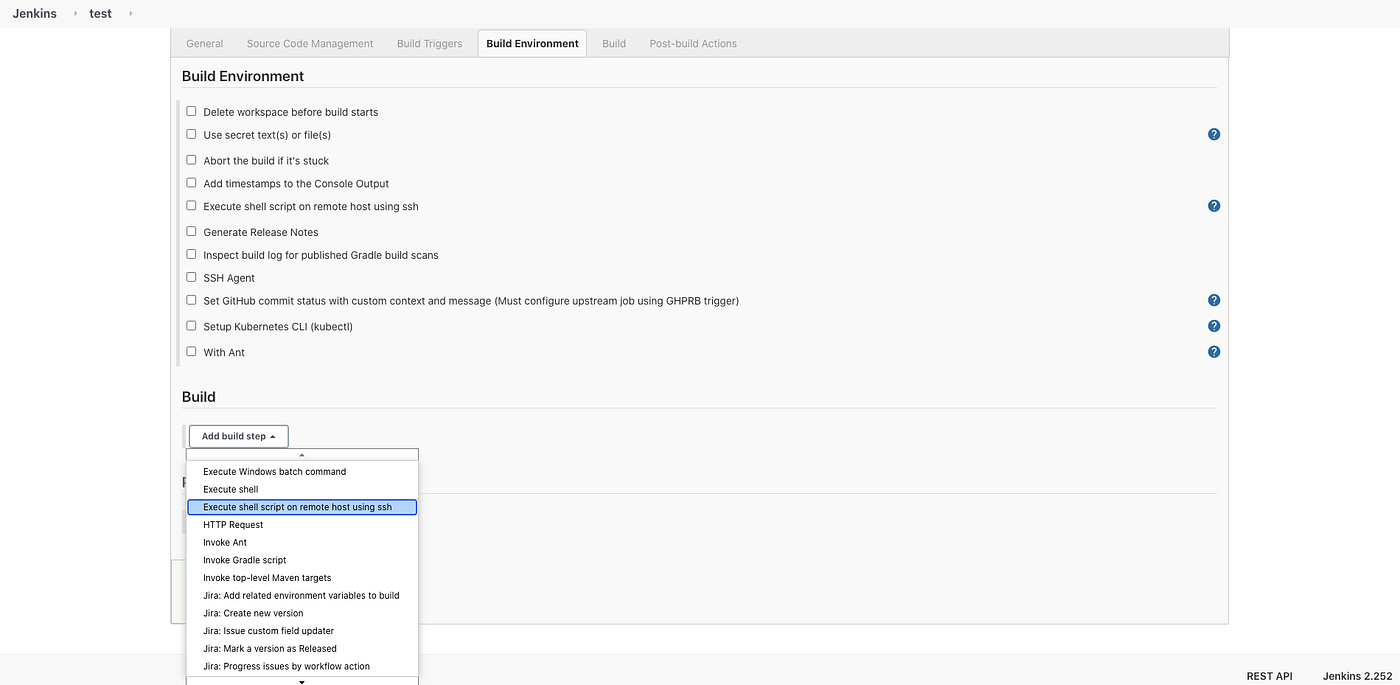Screen dimensions: 1400x685
Task: Check Set GitHub commit status with custom context
Action: [x=191, y=300]
